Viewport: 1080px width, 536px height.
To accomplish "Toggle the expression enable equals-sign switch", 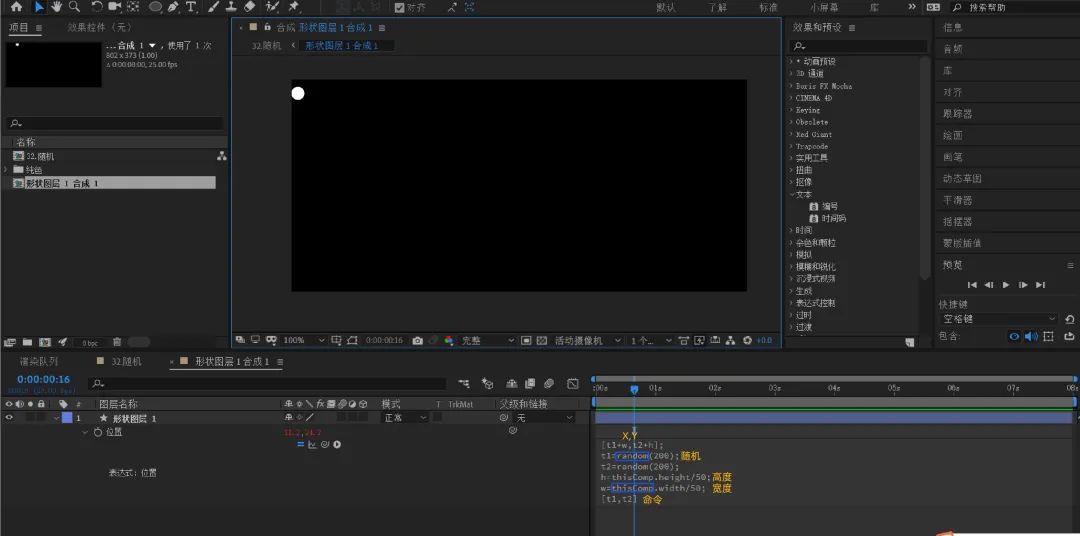I will tap(300, 444).
